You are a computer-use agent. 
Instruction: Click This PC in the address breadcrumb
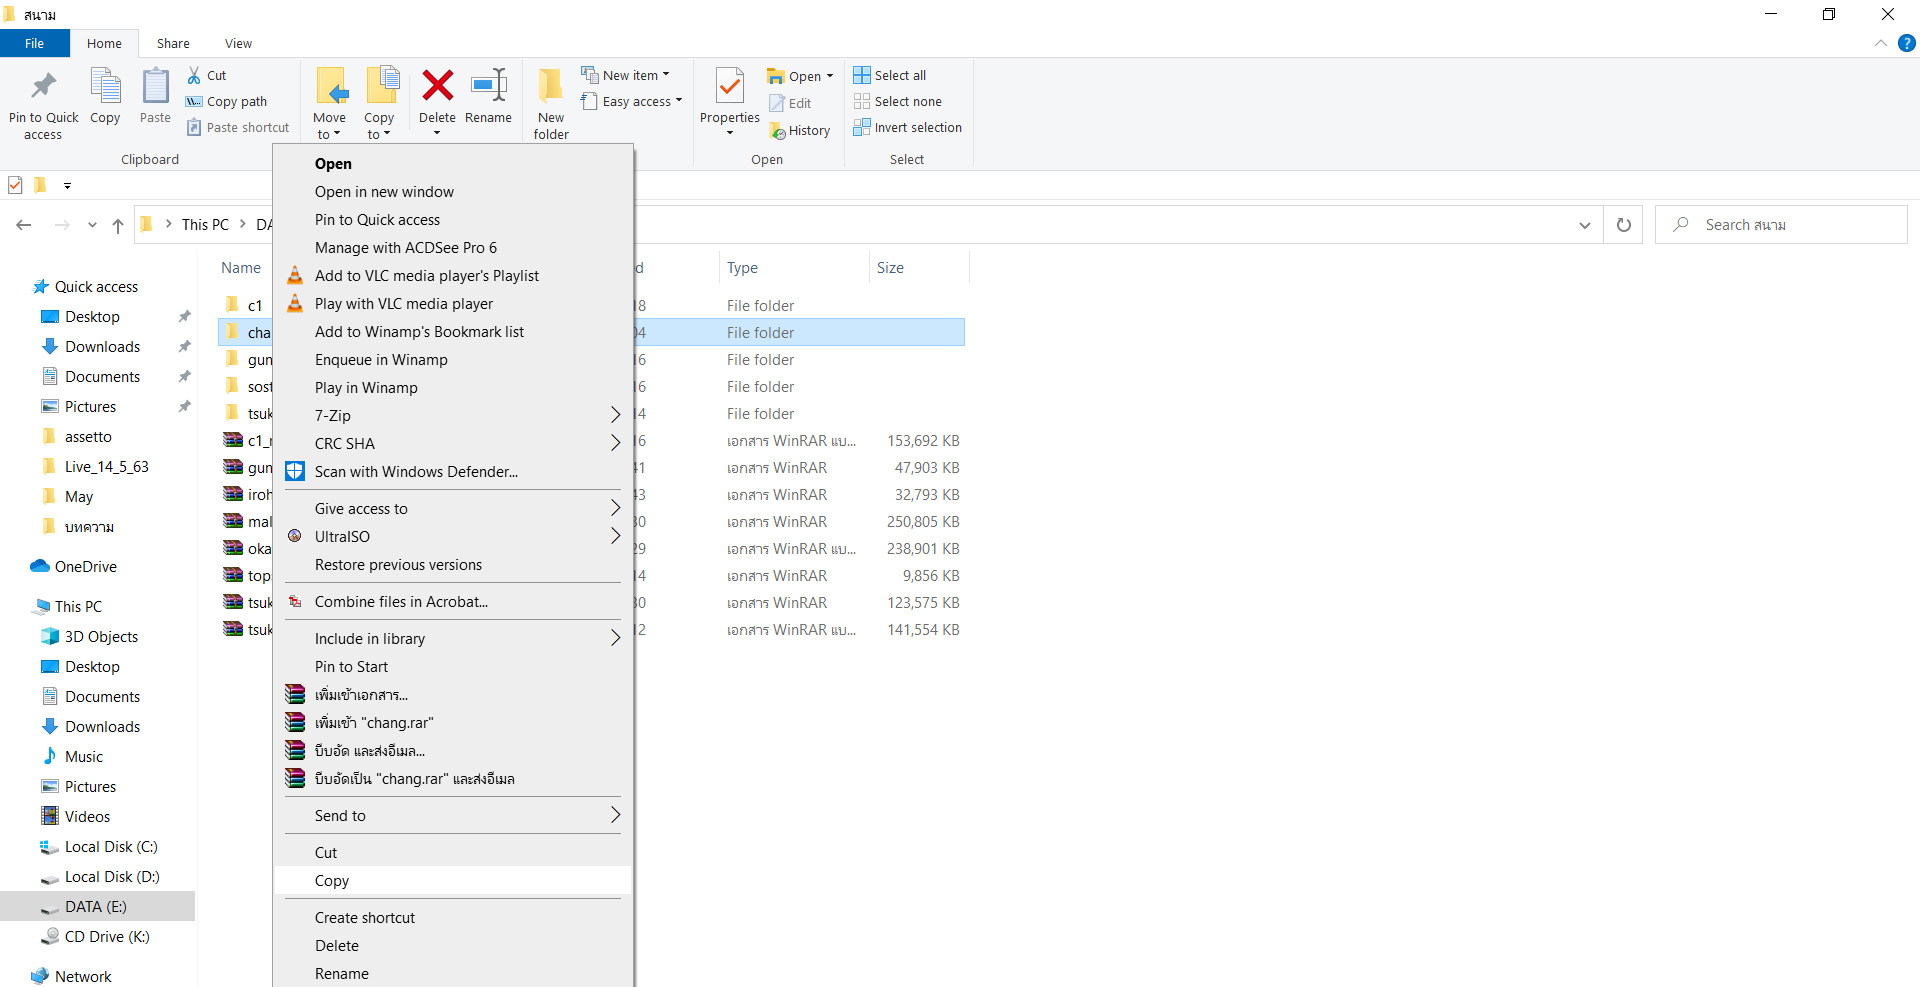click(205, 225)
